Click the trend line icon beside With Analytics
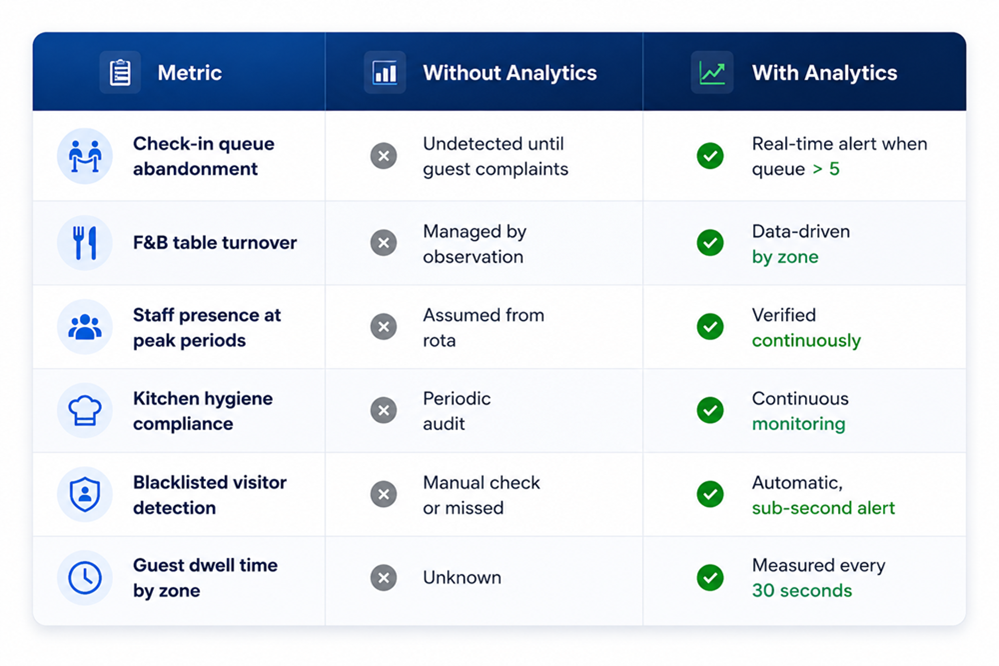 point(712,73)
